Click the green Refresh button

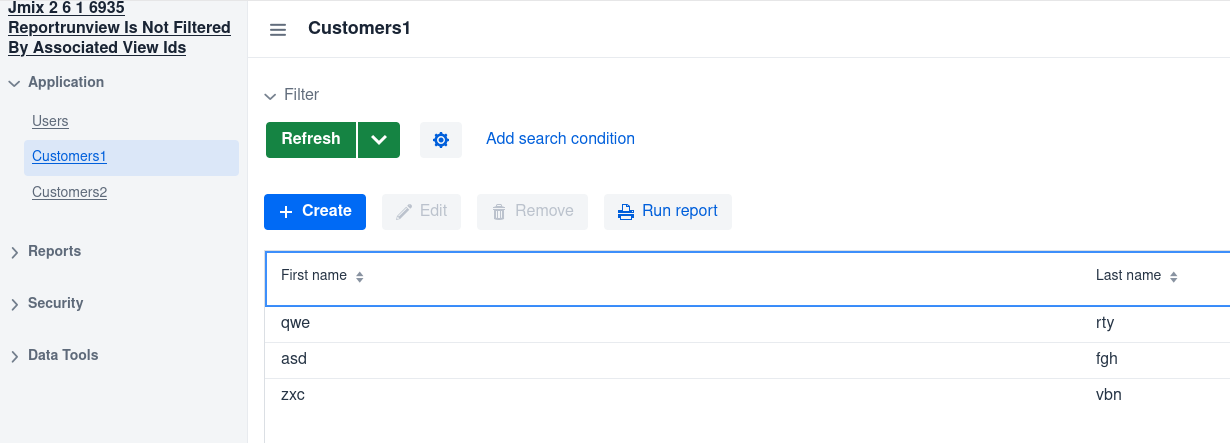[x=311, y=140]
